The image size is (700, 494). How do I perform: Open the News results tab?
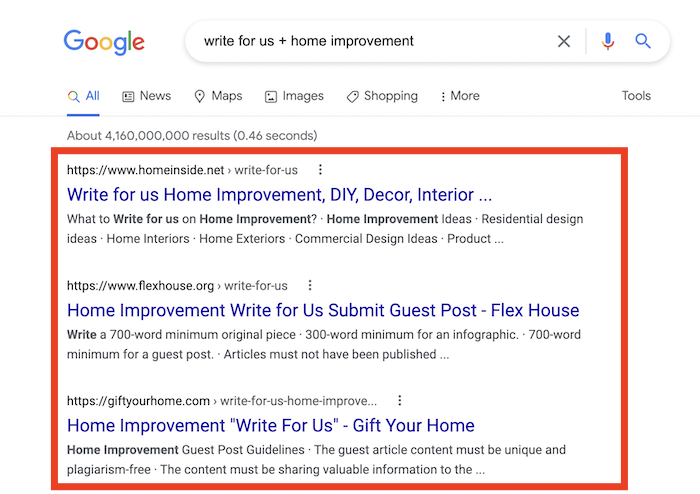[x=146, y=96]
